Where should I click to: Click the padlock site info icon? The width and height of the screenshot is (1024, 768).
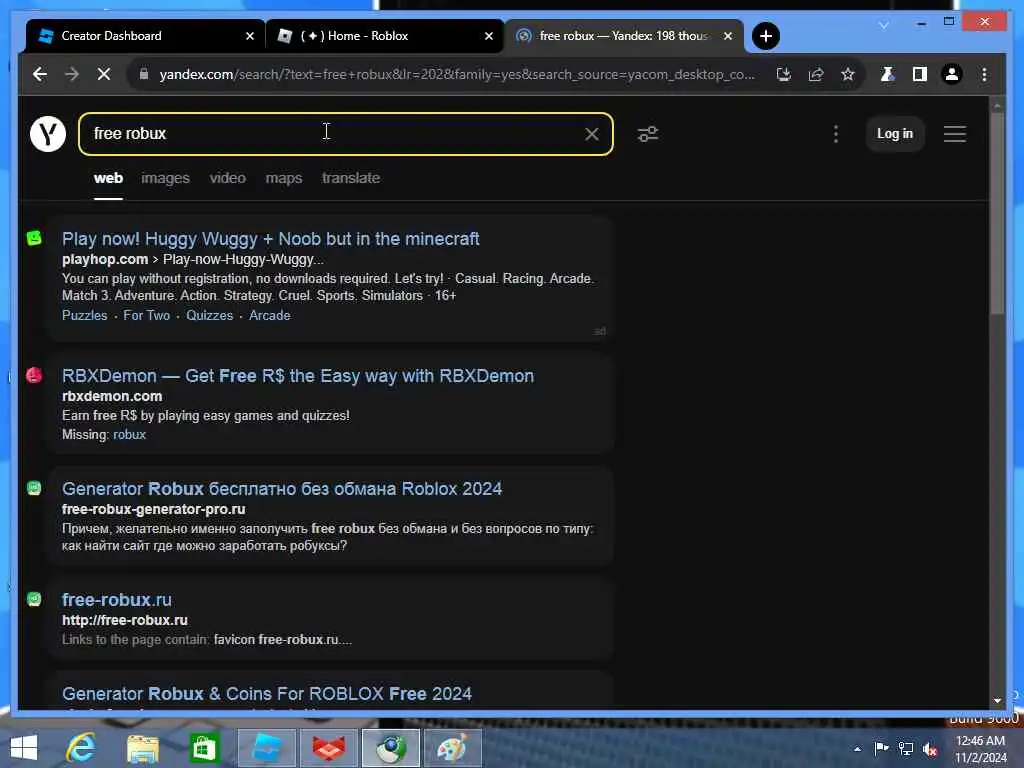click(144, 74)
